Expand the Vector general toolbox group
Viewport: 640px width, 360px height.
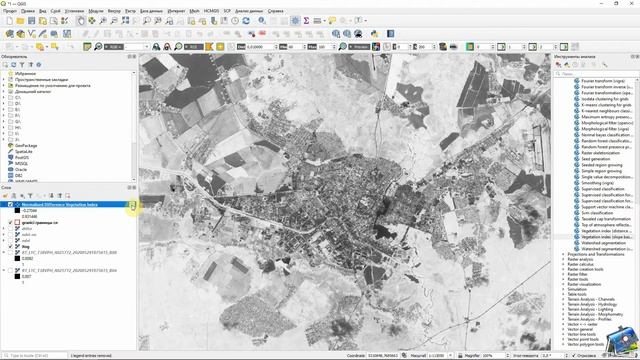pyautogui.click(x=563, y=329)
